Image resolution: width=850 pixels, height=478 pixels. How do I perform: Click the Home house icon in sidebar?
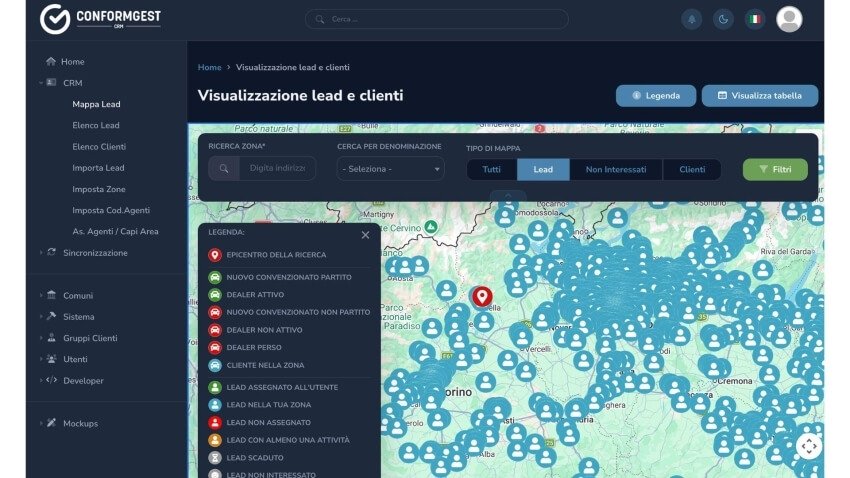[x=51, y=61]
